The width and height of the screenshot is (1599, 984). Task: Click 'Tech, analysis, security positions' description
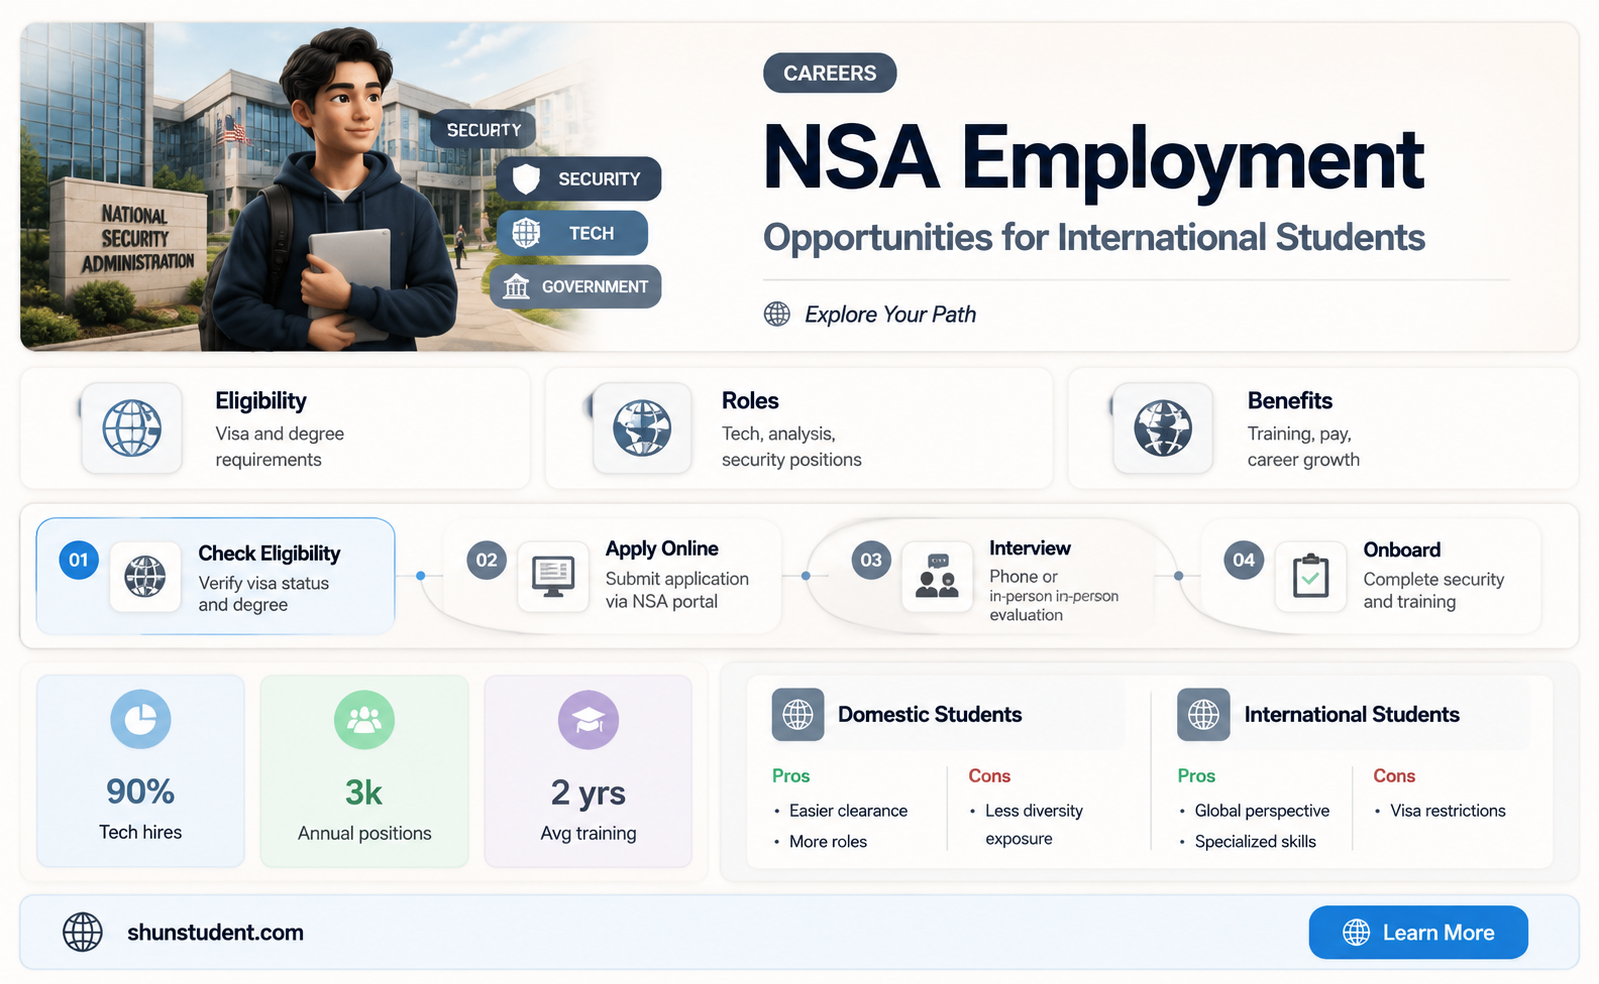(x=792, y=447)
